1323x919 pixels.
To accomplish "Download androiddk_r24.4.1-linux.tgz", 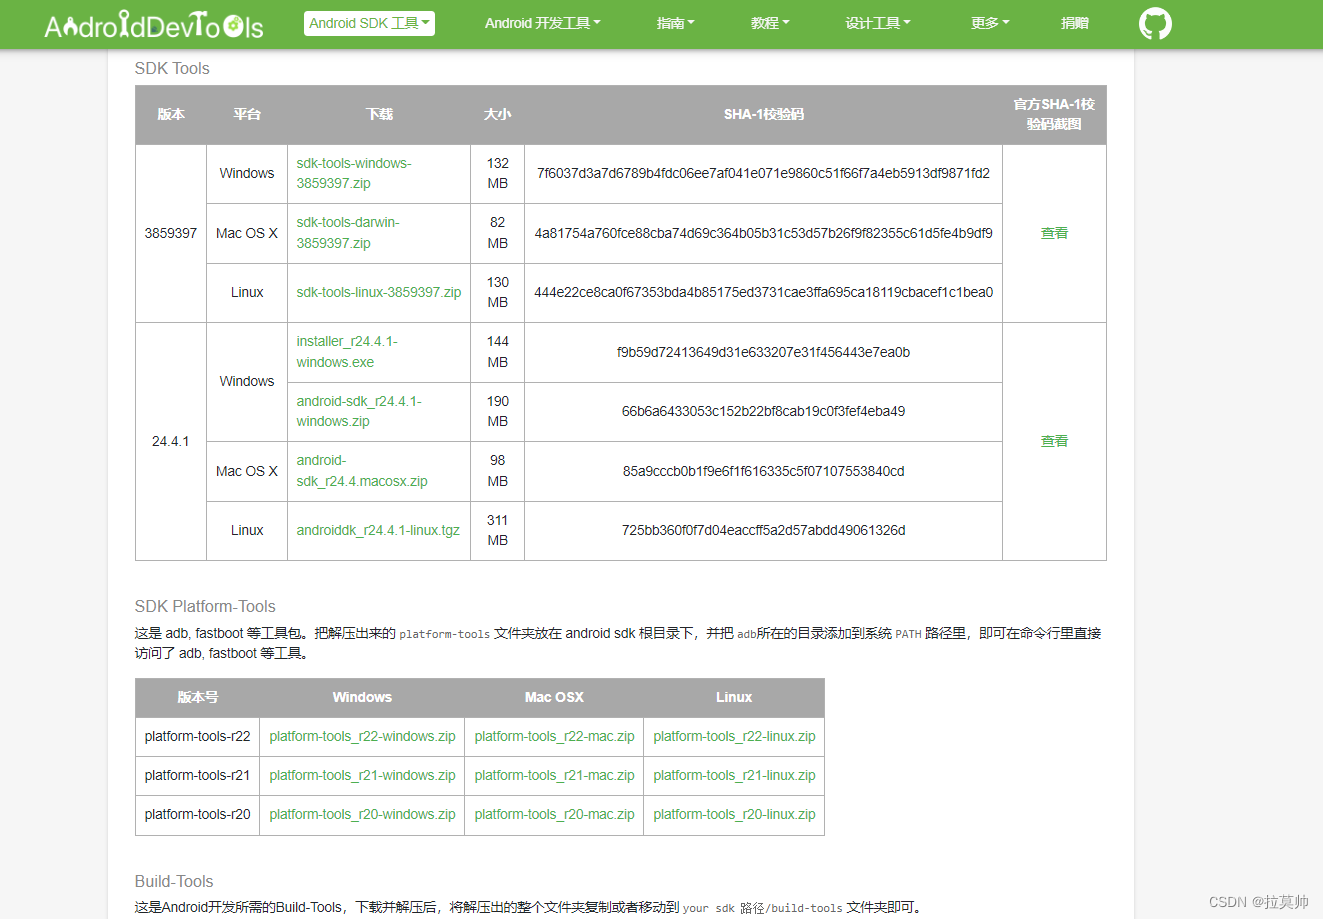I will [378, 530].
